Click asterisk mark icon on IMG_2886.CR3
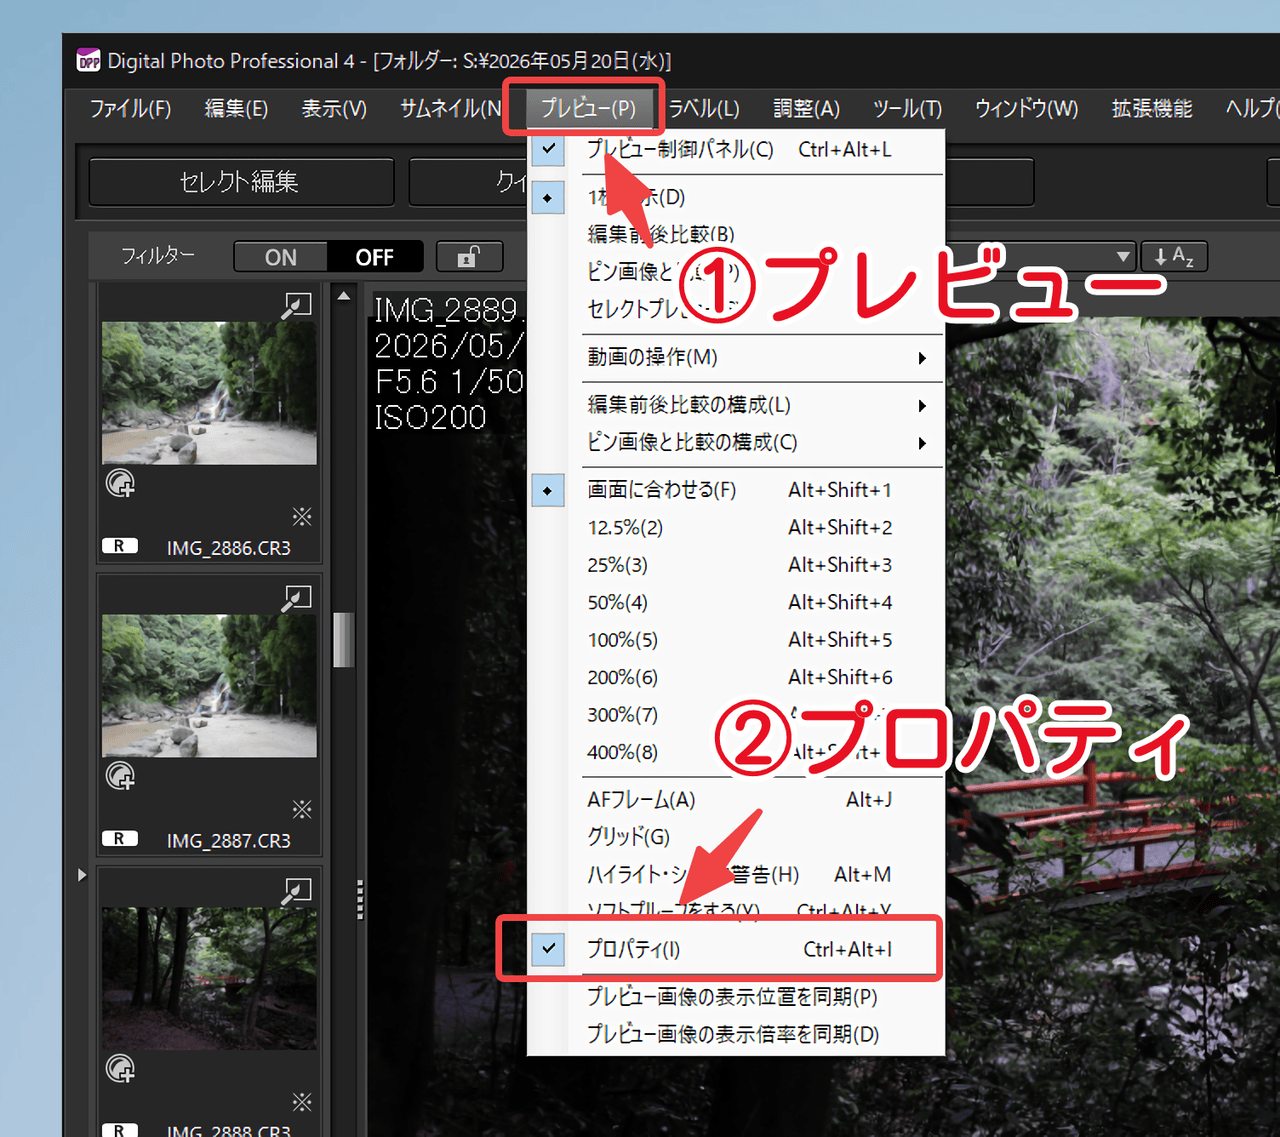1280x1137 pixels. tap(302, 516)
